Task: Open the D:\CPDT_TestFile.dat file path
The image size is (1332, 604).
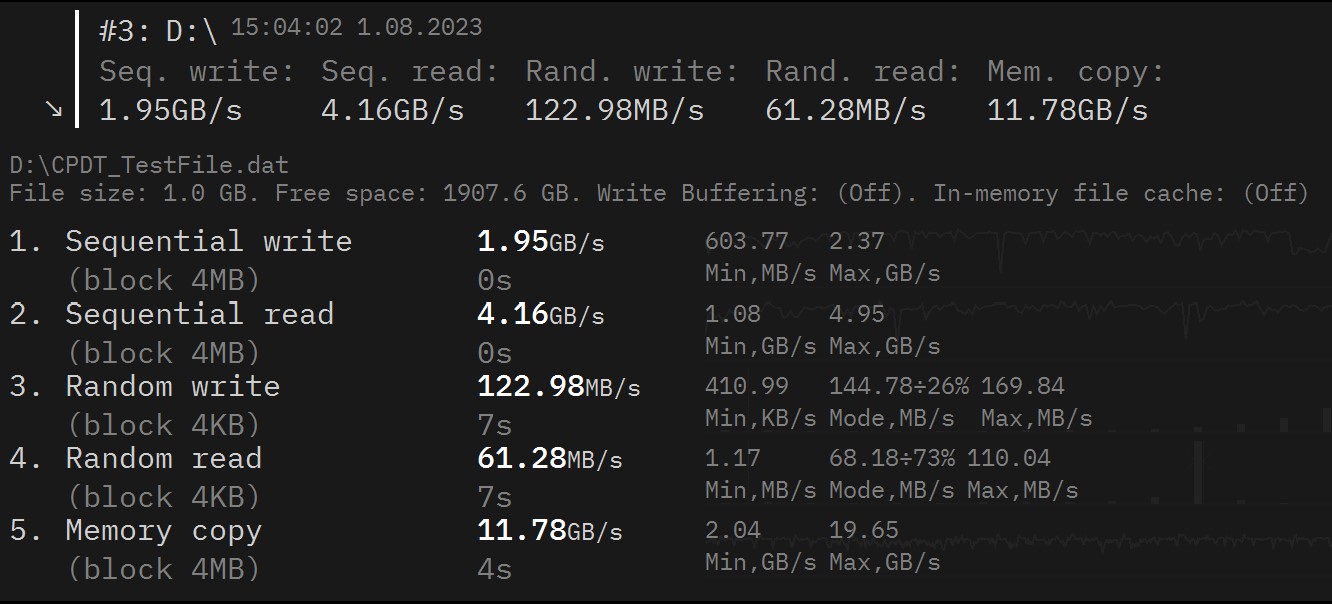Action: (149, 165)
